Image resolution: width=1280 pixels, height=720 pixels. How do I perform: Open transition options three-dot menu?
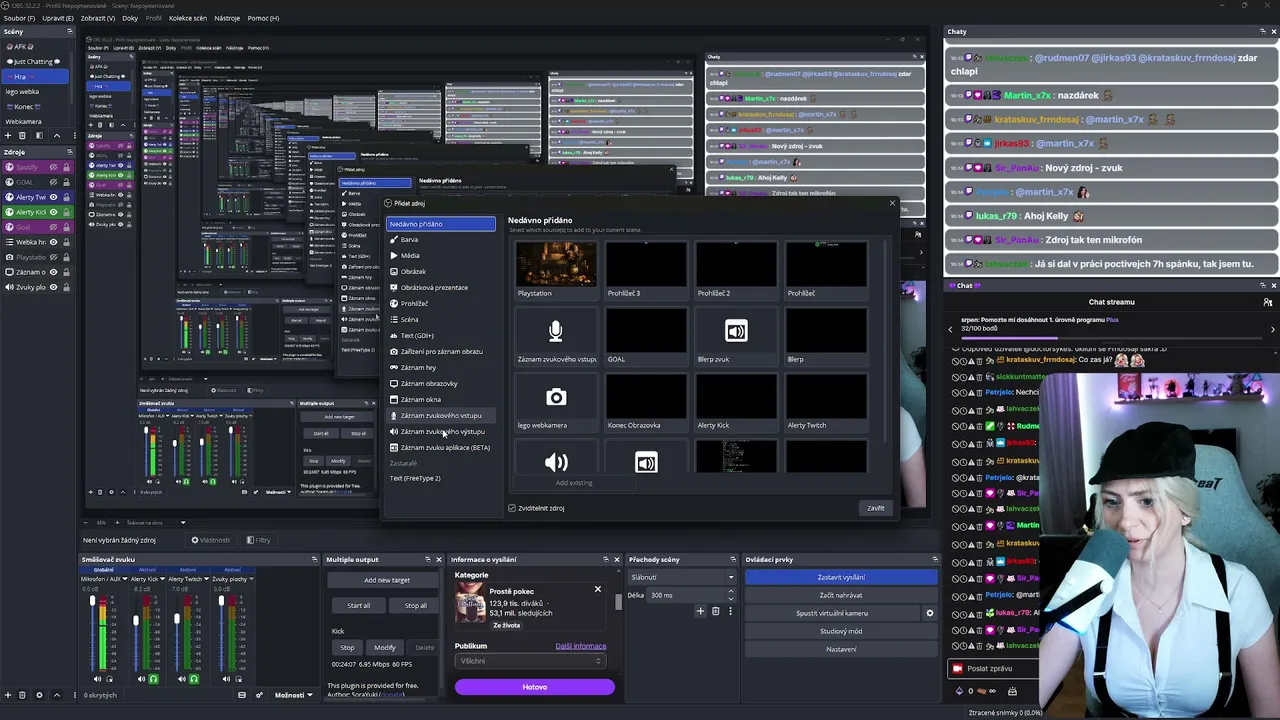[x=730, y=611]
